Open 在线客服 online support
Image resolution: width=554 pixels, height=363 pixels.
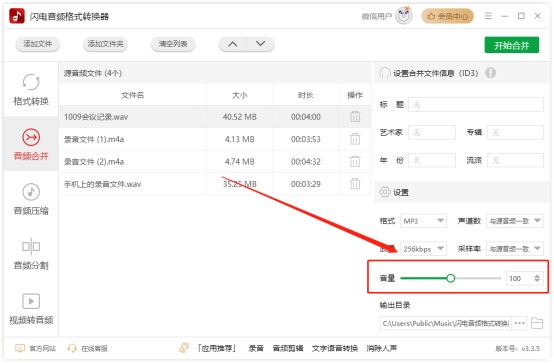[x=88, y=349]
